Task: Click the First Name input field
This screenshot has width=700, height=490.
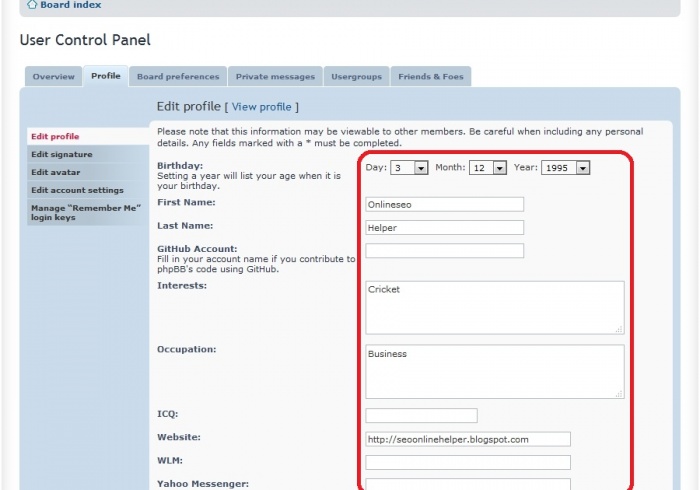Action: click(x=444, y=204)
